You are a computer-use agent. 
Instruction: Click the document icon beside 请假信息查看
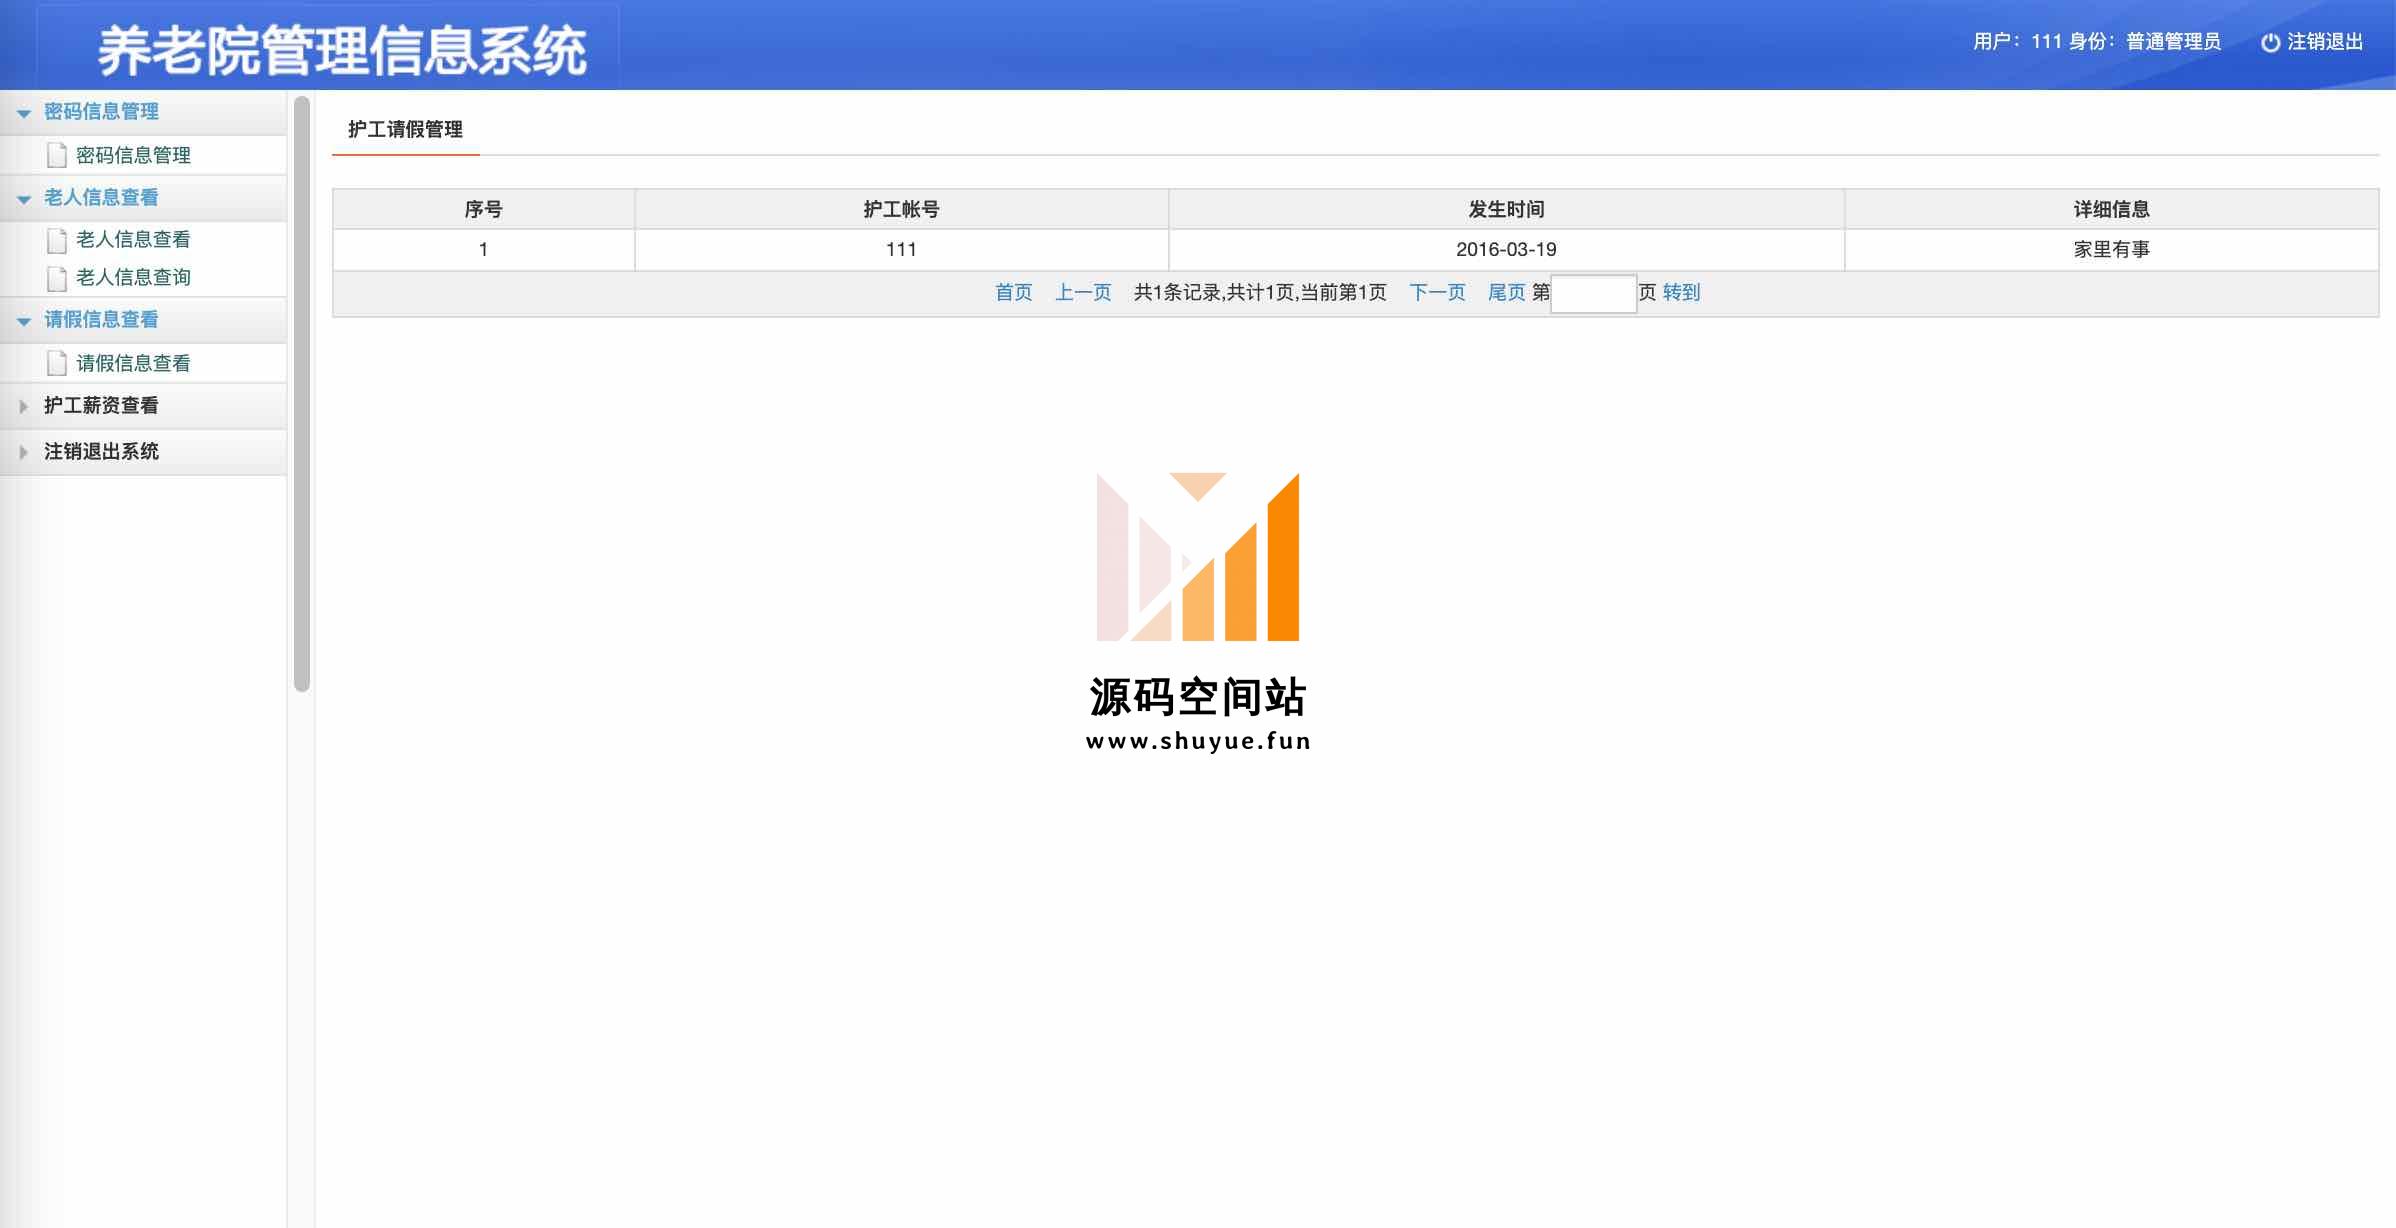tap(57, 363)
